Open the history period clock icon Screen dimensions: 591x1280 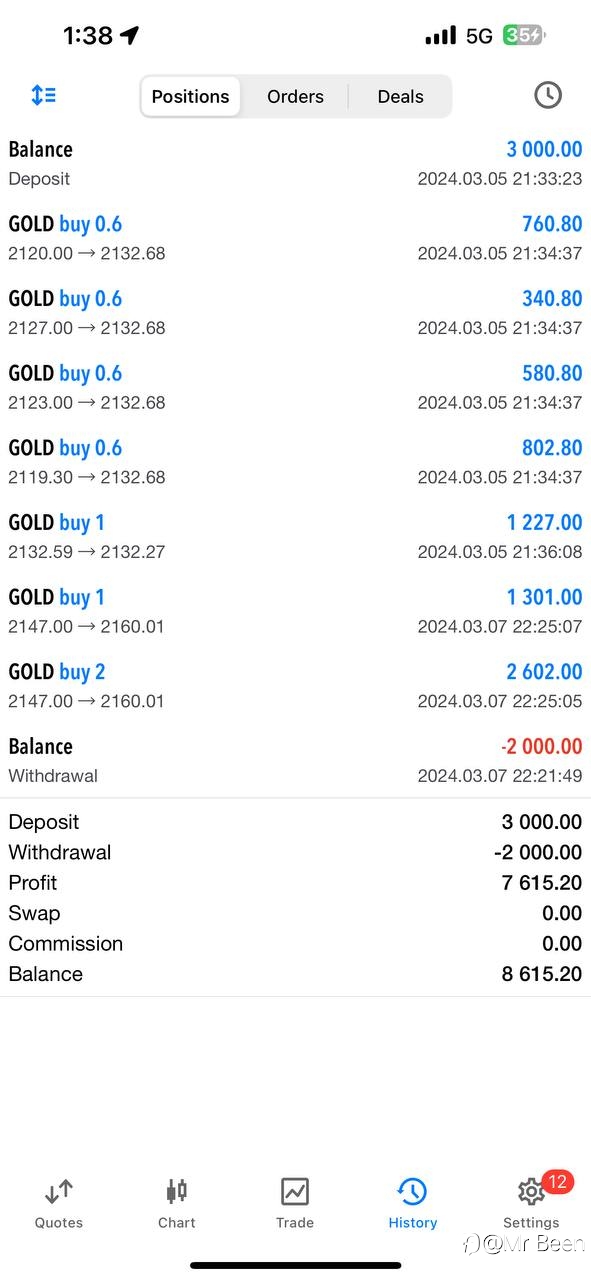pyautogui.click(x=547, y=95)
